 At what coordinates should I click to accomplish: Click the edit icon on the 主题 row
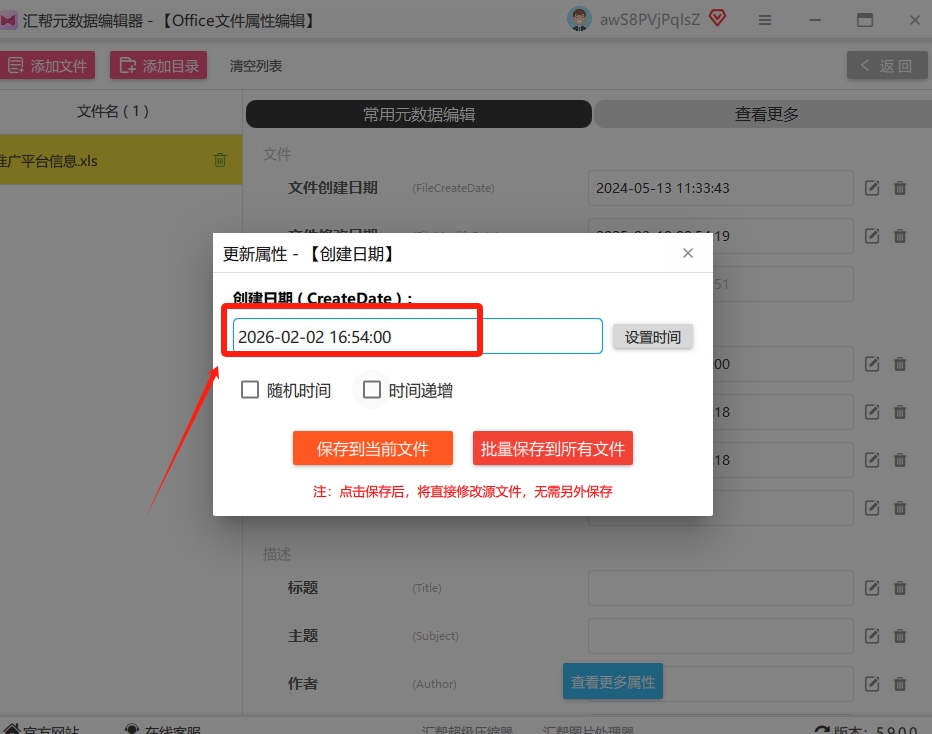871,636
